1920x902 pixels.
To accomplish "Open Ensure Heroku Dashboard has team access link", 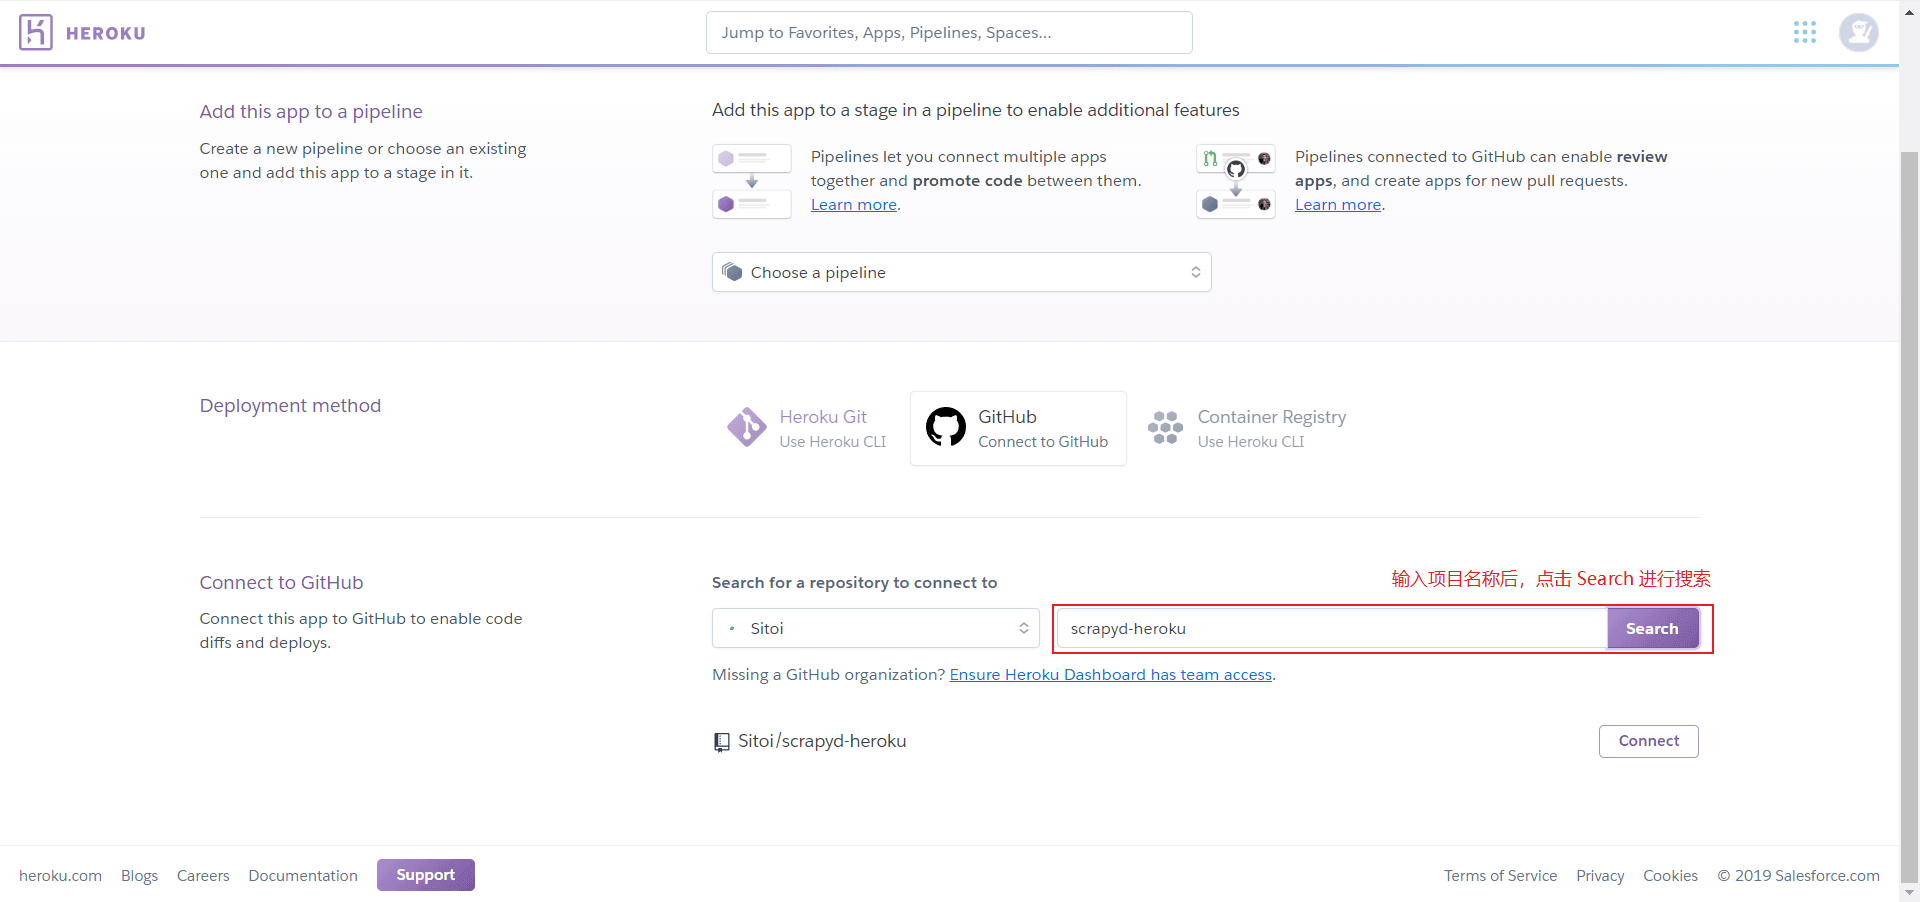I will tap(1110, 675).
